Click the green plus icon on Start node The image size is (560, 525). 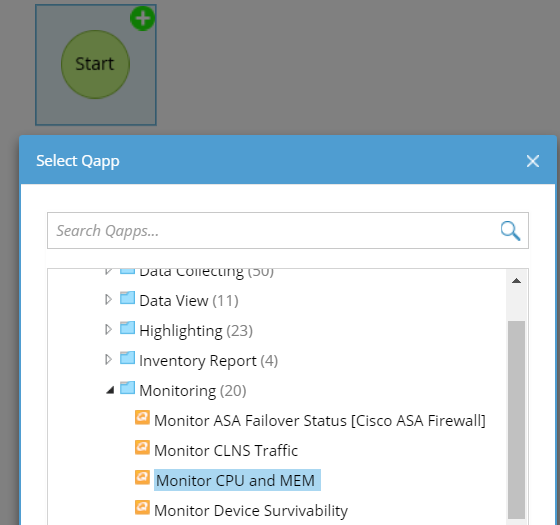[x=142, y=19]
